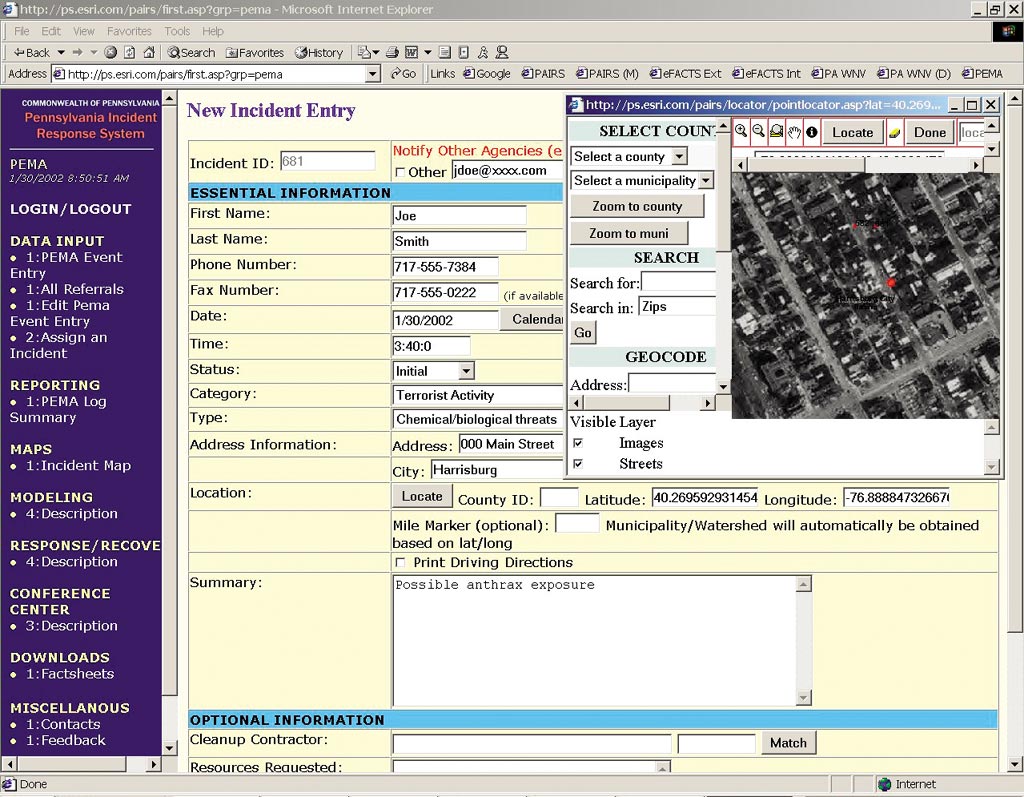Screen dimensions: 1024x797
Task: Select the zoom in map tool
Action: [741, 132]
